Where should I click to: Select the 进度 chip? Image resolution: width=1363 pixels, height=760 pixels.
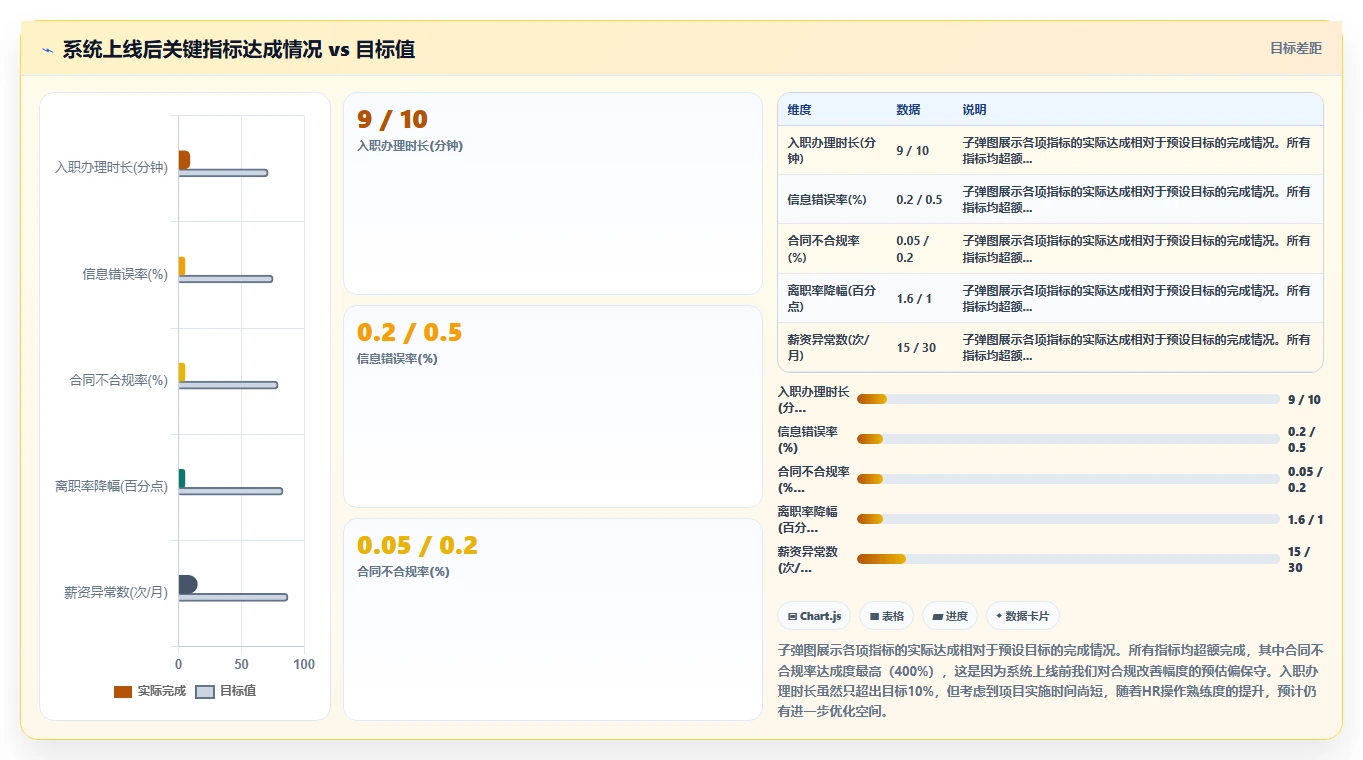950,616
